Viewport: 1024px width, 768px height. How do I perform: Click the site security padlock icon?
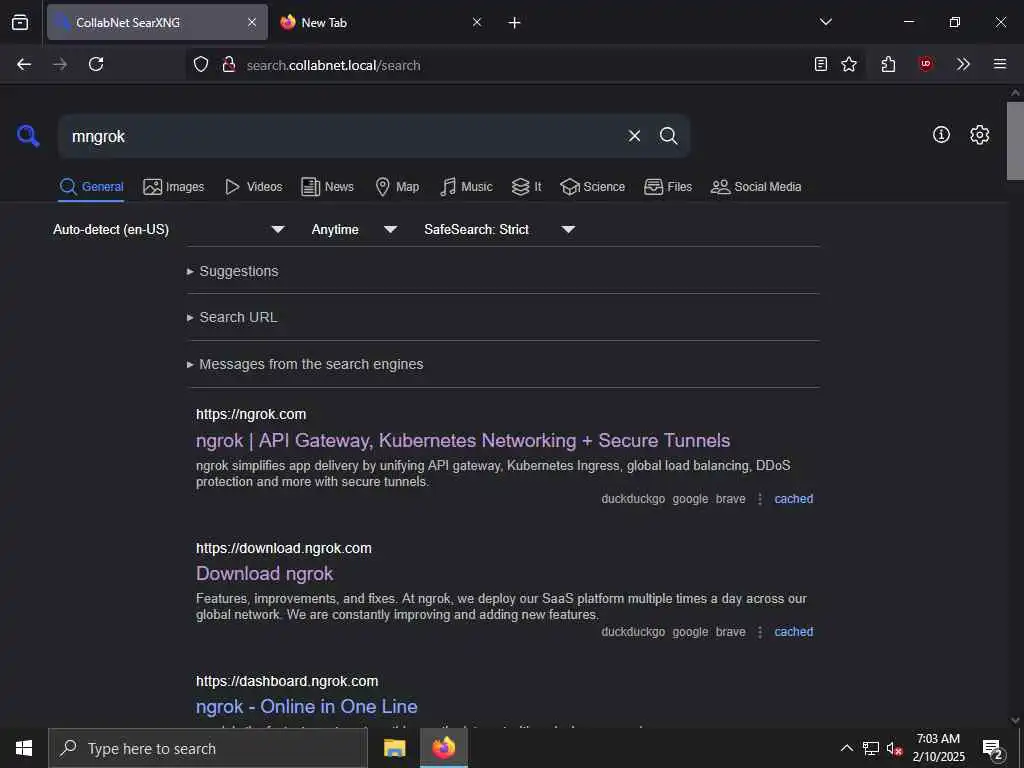click(229, 64)
